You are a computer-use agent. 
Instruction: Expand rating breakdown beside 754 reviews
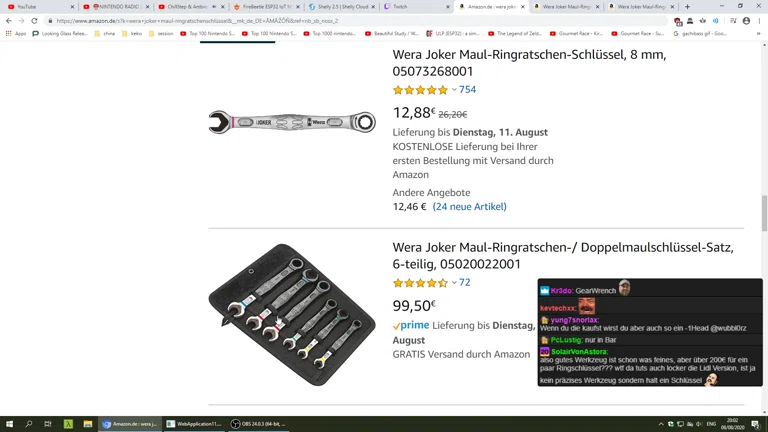click(x=454, y=90)
